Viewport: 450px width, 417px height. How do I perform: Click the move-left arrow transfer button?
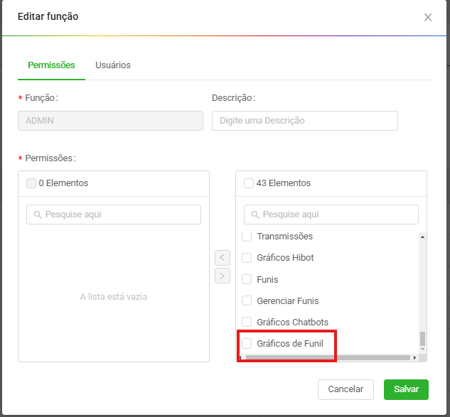point(222,258)
